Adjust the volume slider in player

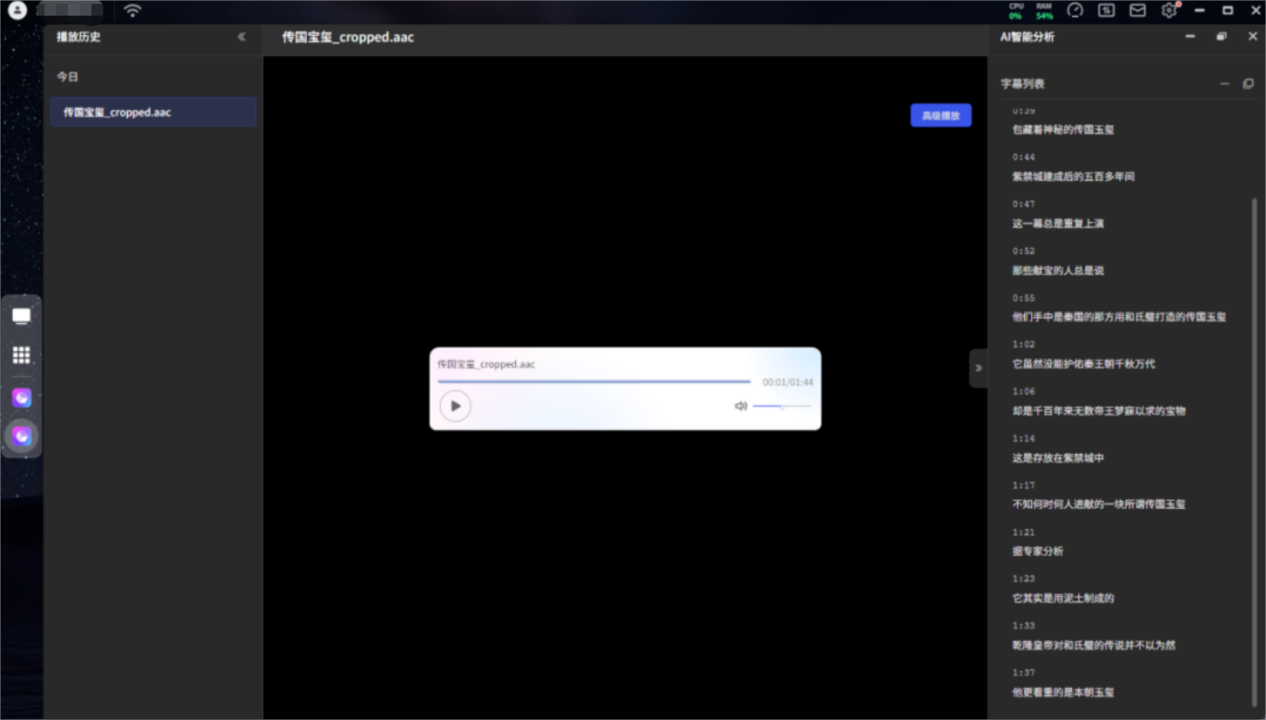[x=781, y=406]
